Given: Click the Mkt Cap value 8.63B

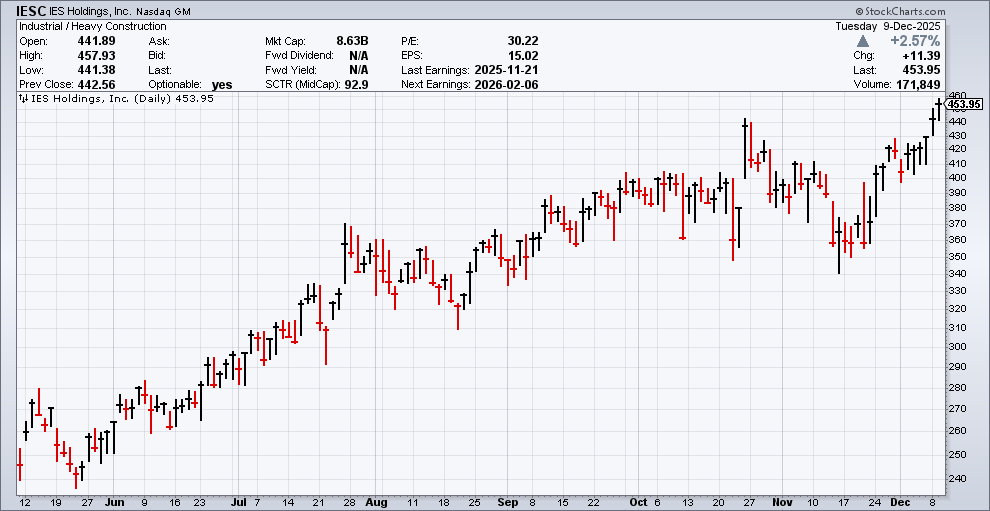Looking at the screenshot, I should (352, 40).
